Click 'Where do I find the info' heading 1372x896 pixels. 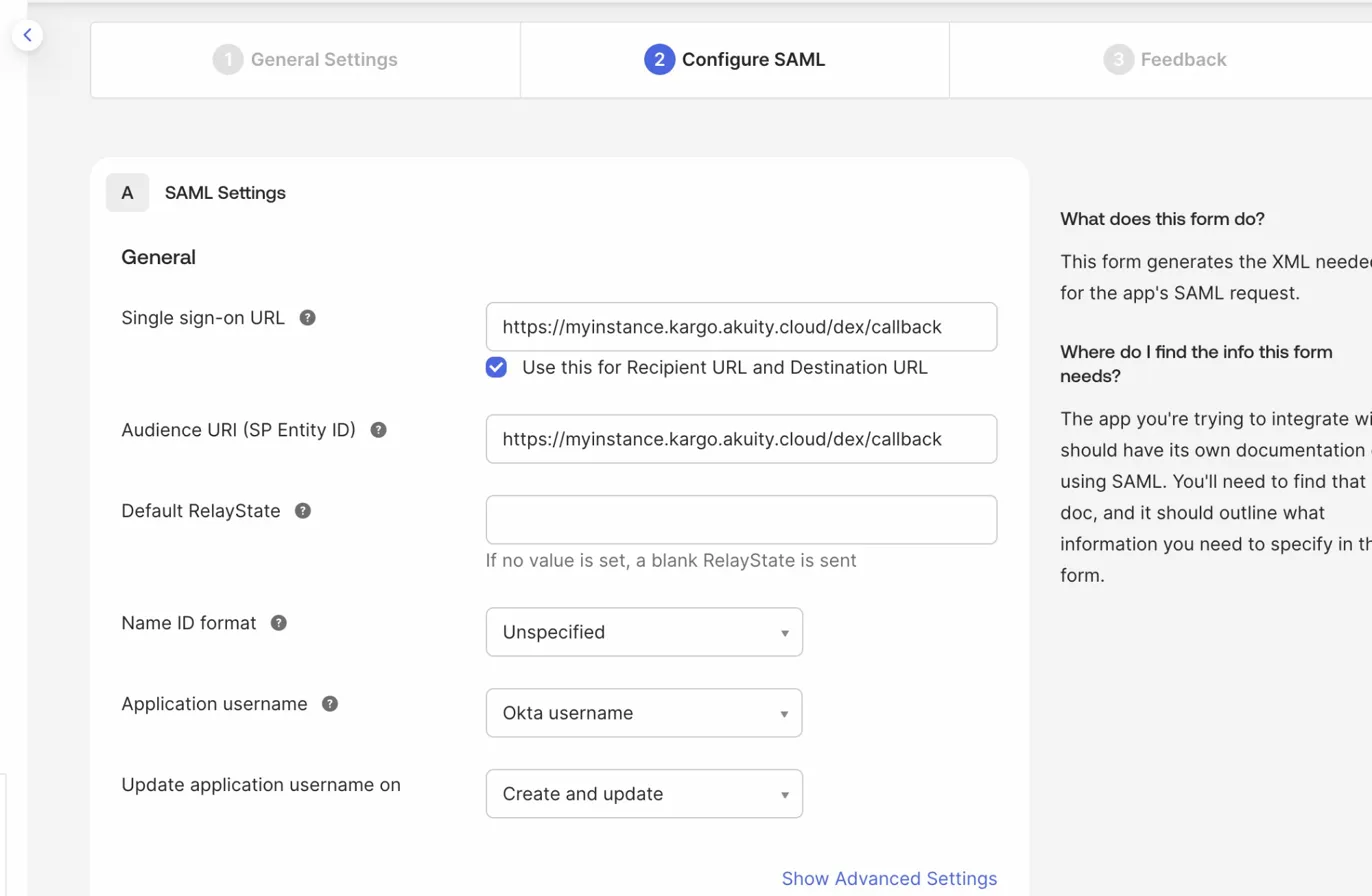click(1196, 364)
